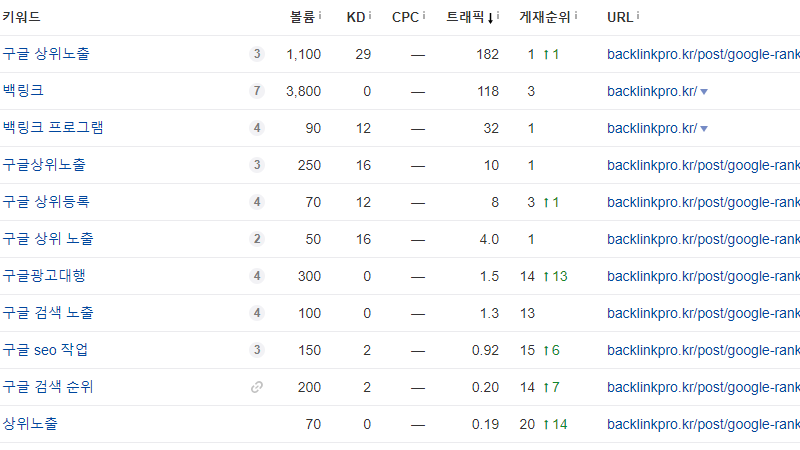Viewport: 800px width, 450px height.
Task: Click the 게재순위 column header text
Action: tap(545, 17)
